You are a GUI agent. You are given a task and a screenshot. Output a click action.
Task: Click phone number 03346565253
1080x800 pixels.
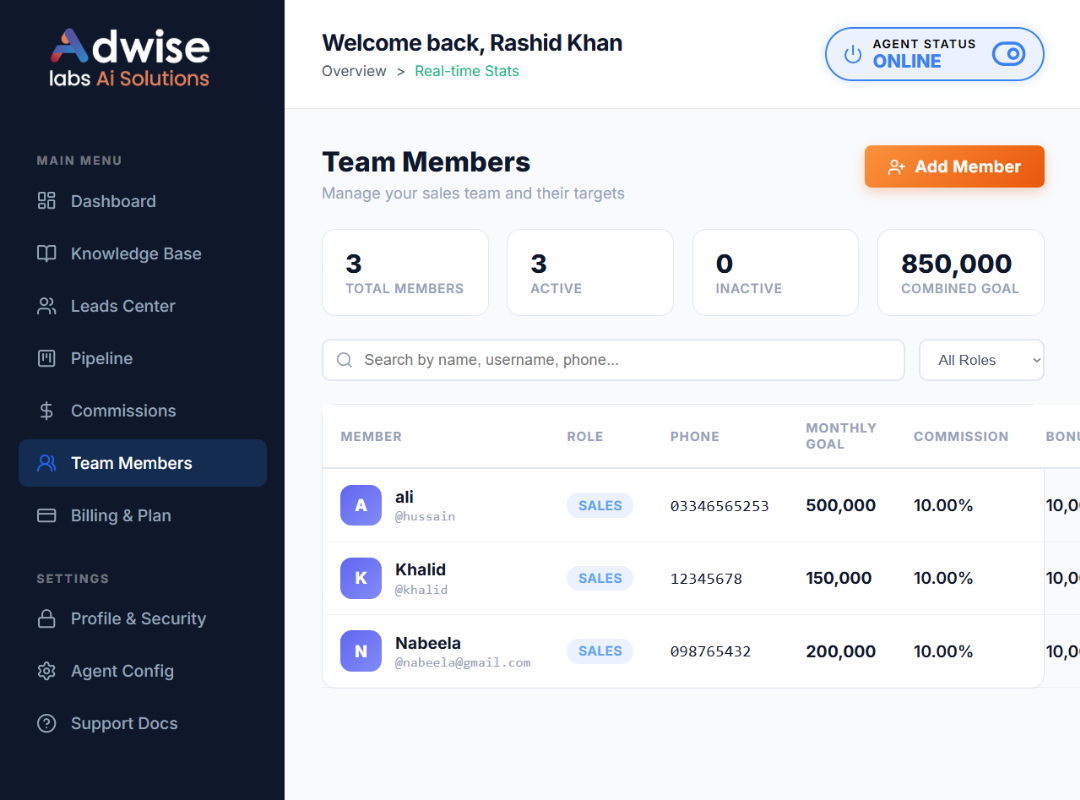click(719, 506)
